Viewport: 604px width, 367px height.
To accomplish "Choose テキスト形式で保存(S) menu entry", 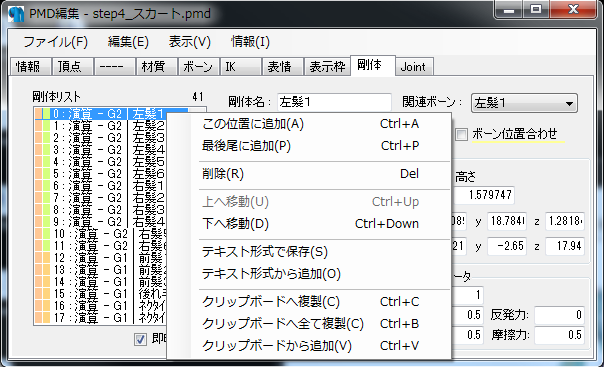I will coord(309,252).
